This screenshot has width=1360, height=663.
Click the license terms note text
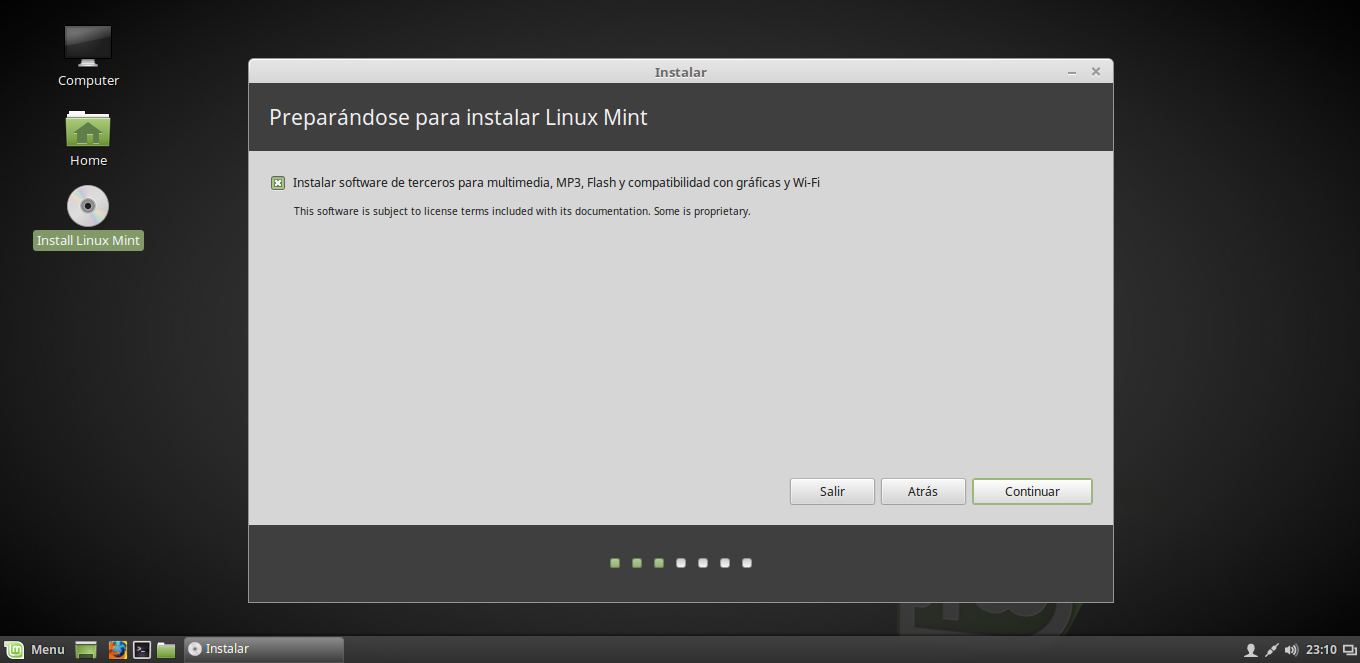522,211
